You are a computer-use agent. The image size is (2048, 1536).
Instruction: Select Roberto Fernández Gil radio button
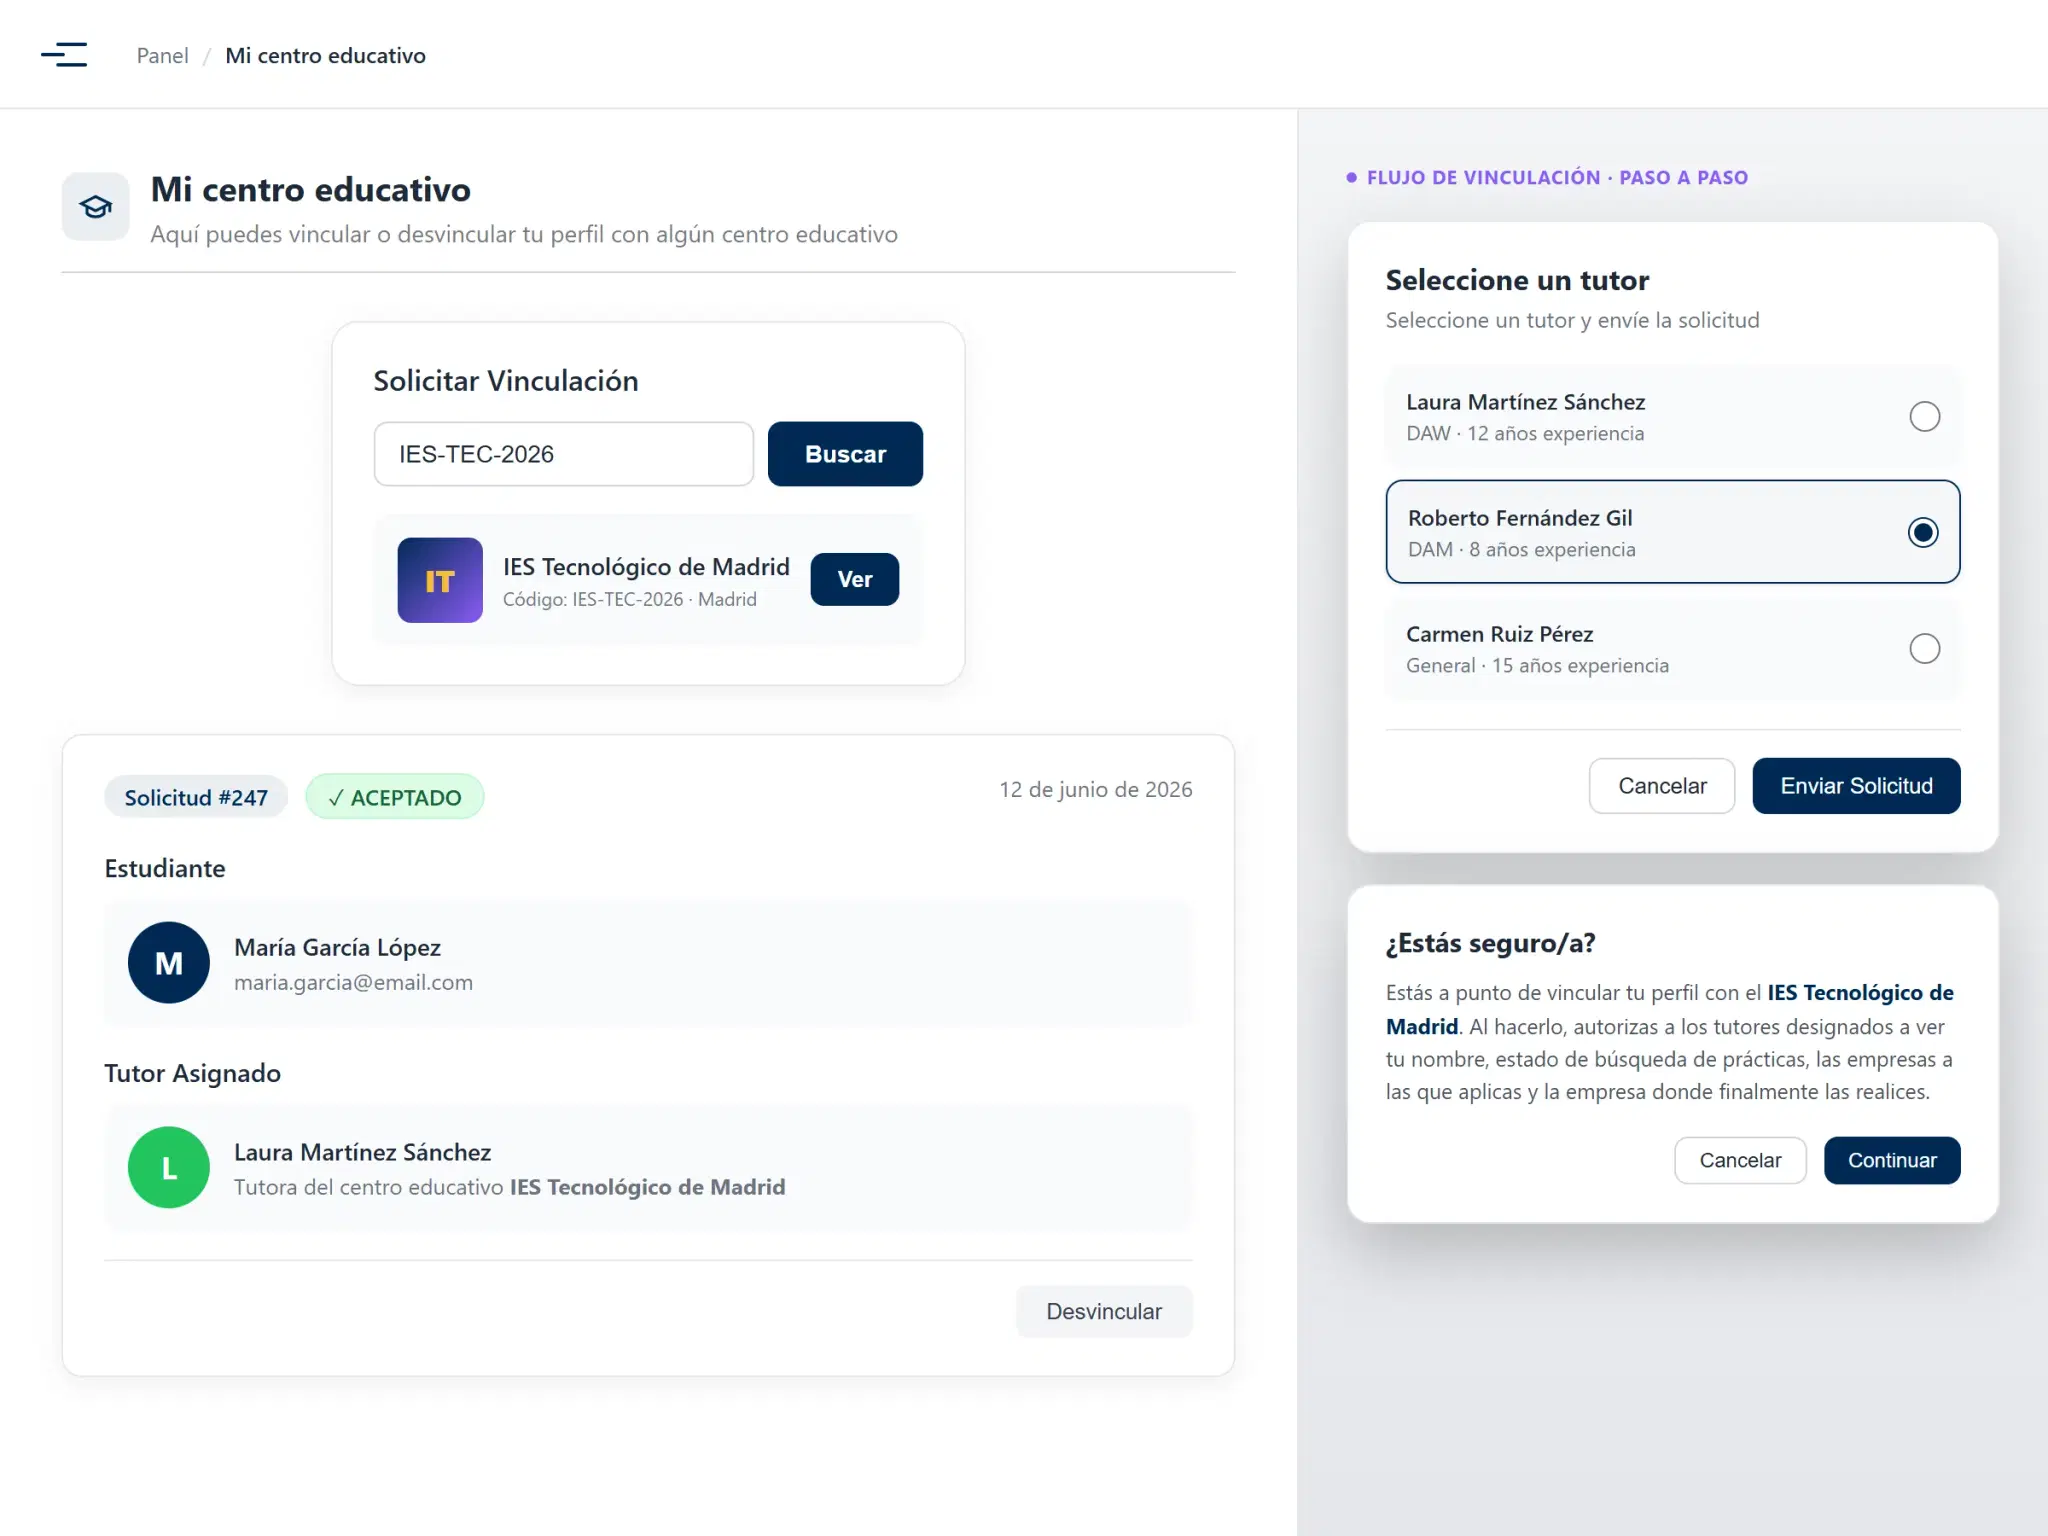pyautogui.click(x=1923, y=532)
